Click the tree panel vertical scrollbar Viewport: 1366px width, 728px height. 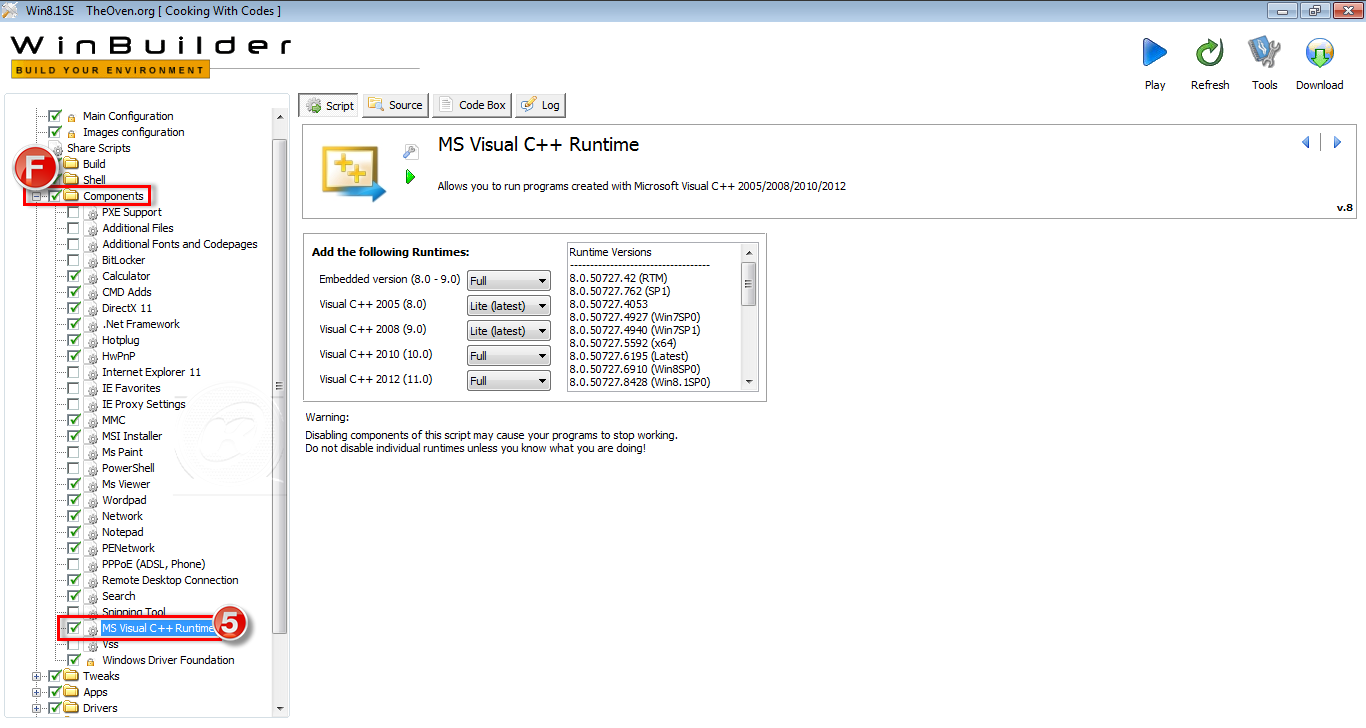point(280,386)
